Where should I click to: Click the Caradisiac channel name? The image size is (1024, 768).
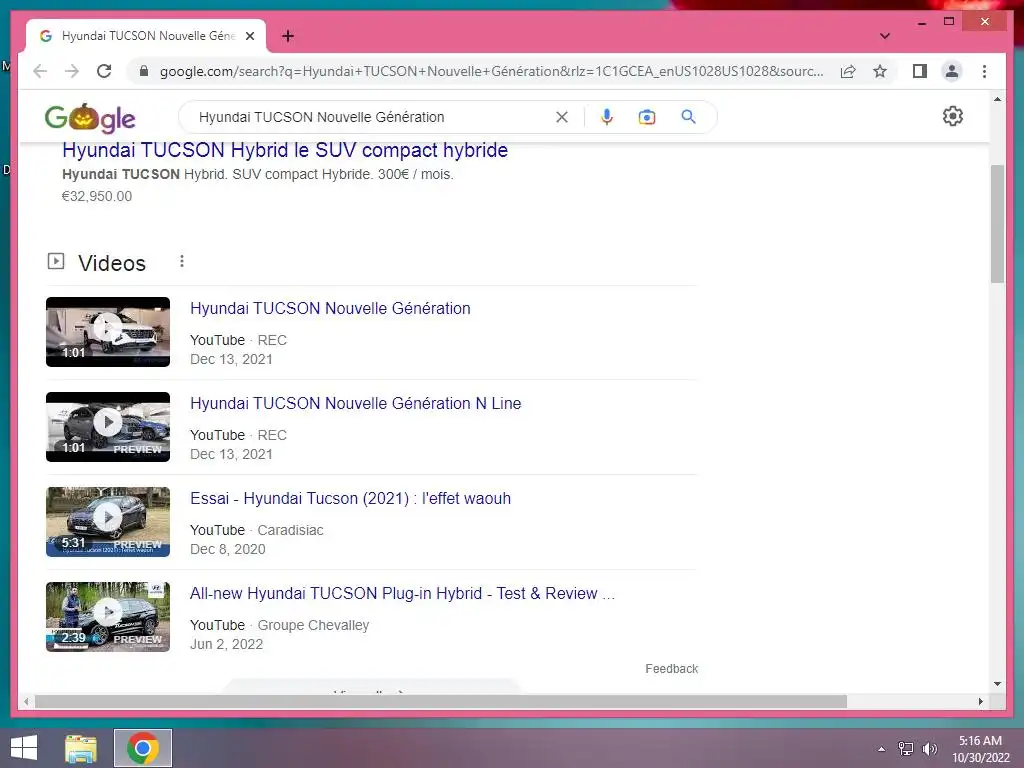[290, 530]
